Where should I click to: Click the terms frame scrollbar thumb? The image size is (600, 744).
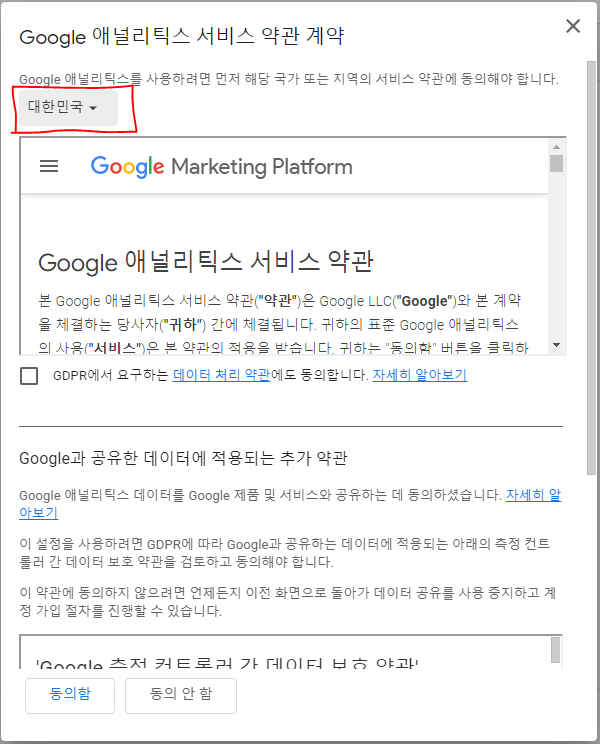click(556, 164)
